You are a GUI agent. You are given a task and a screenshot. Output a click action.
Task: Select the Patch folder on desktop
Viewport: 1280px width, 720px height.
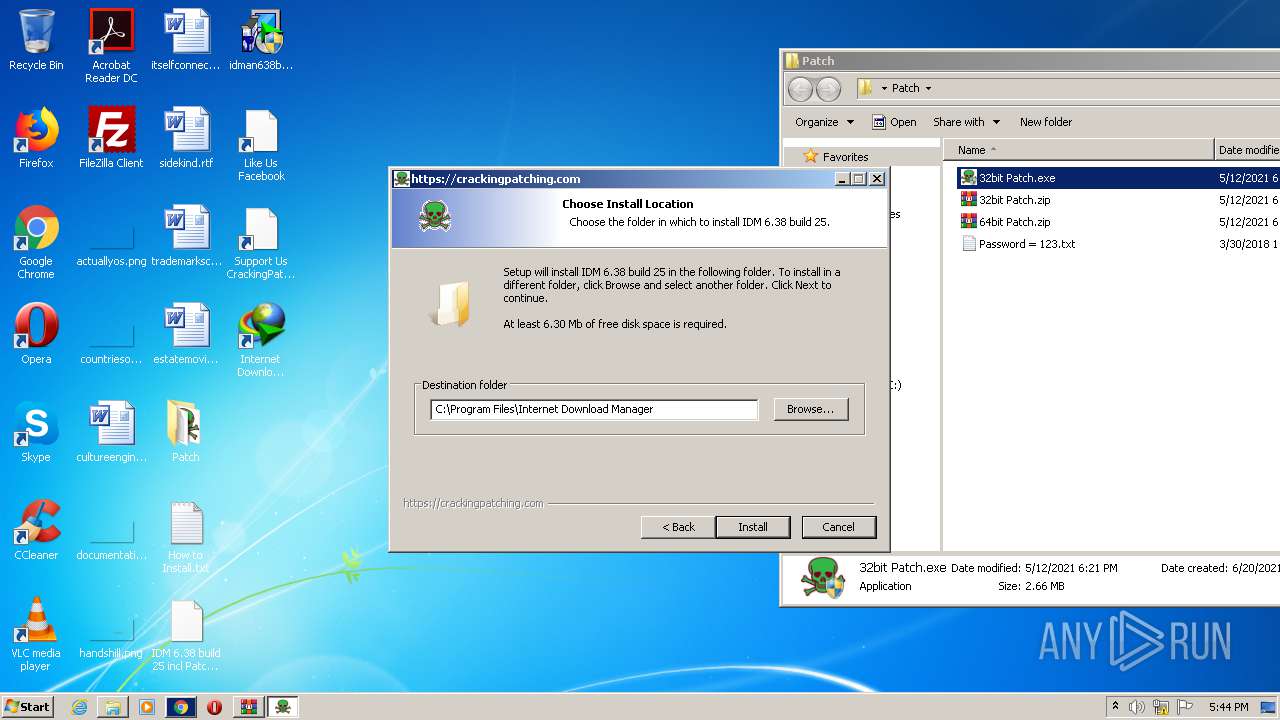click(186, 432)
